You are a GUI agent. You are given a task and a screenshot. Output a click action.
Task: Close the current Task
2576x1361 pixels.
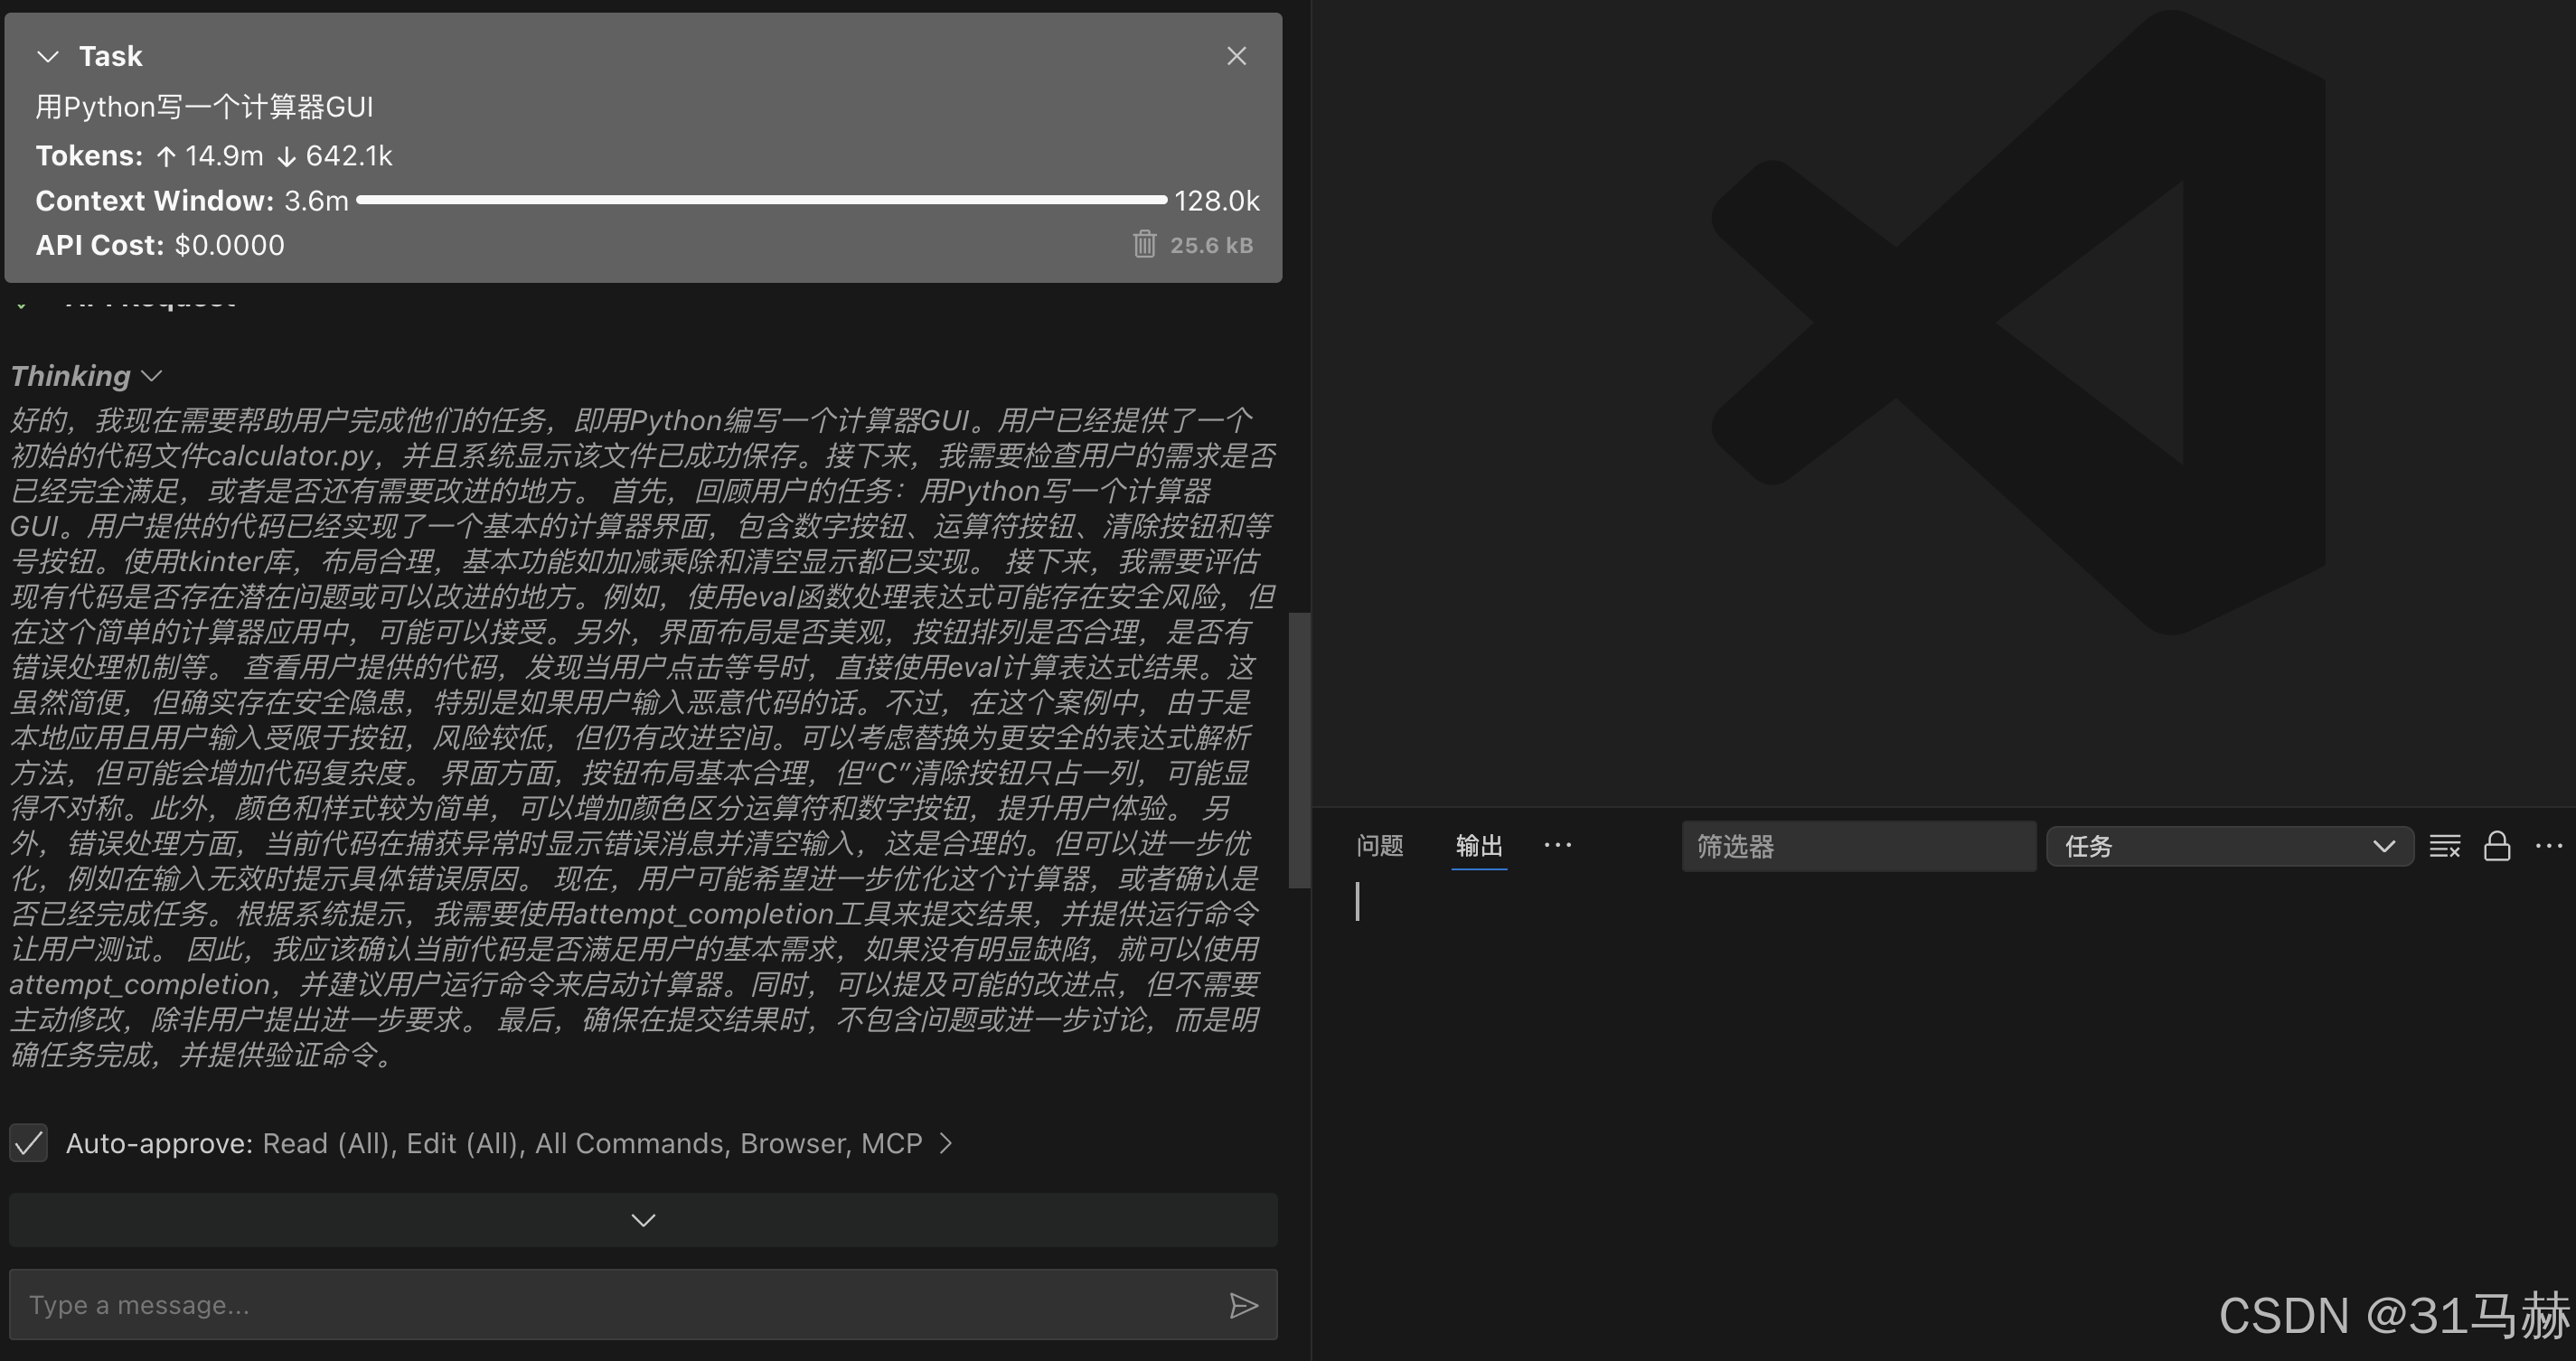tap(1236, 55)
